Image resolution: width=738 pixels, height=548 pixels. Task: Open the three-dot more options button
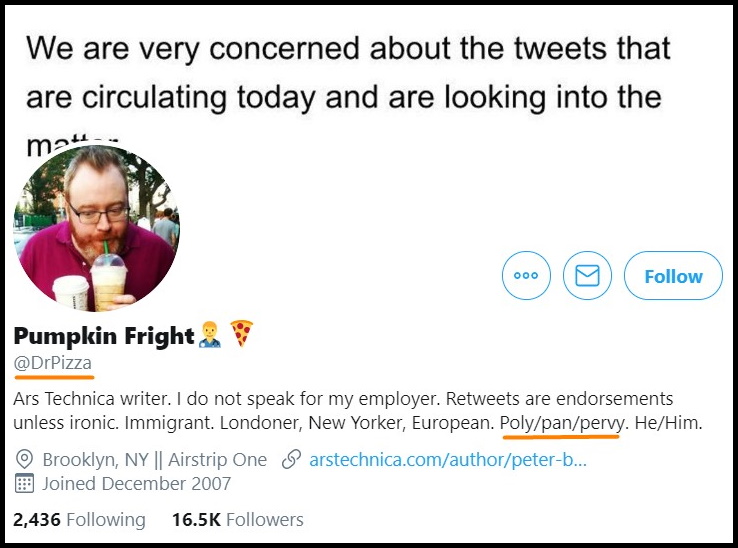click(526, 276)
